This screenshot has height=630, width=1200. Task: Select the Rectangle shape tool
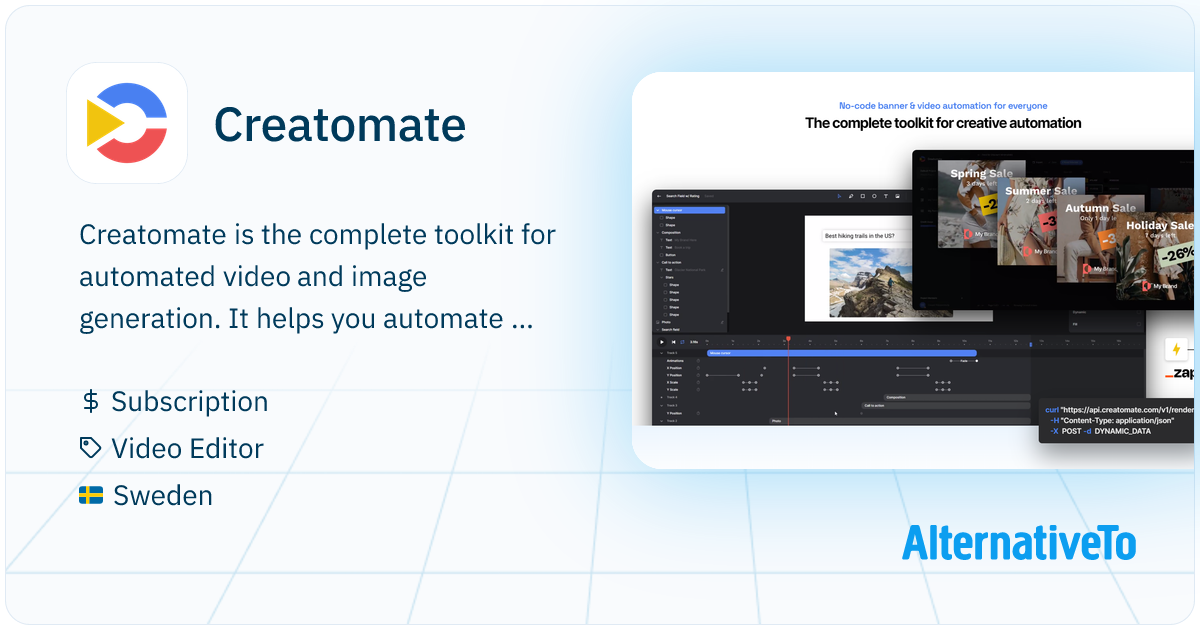(863, 196)
